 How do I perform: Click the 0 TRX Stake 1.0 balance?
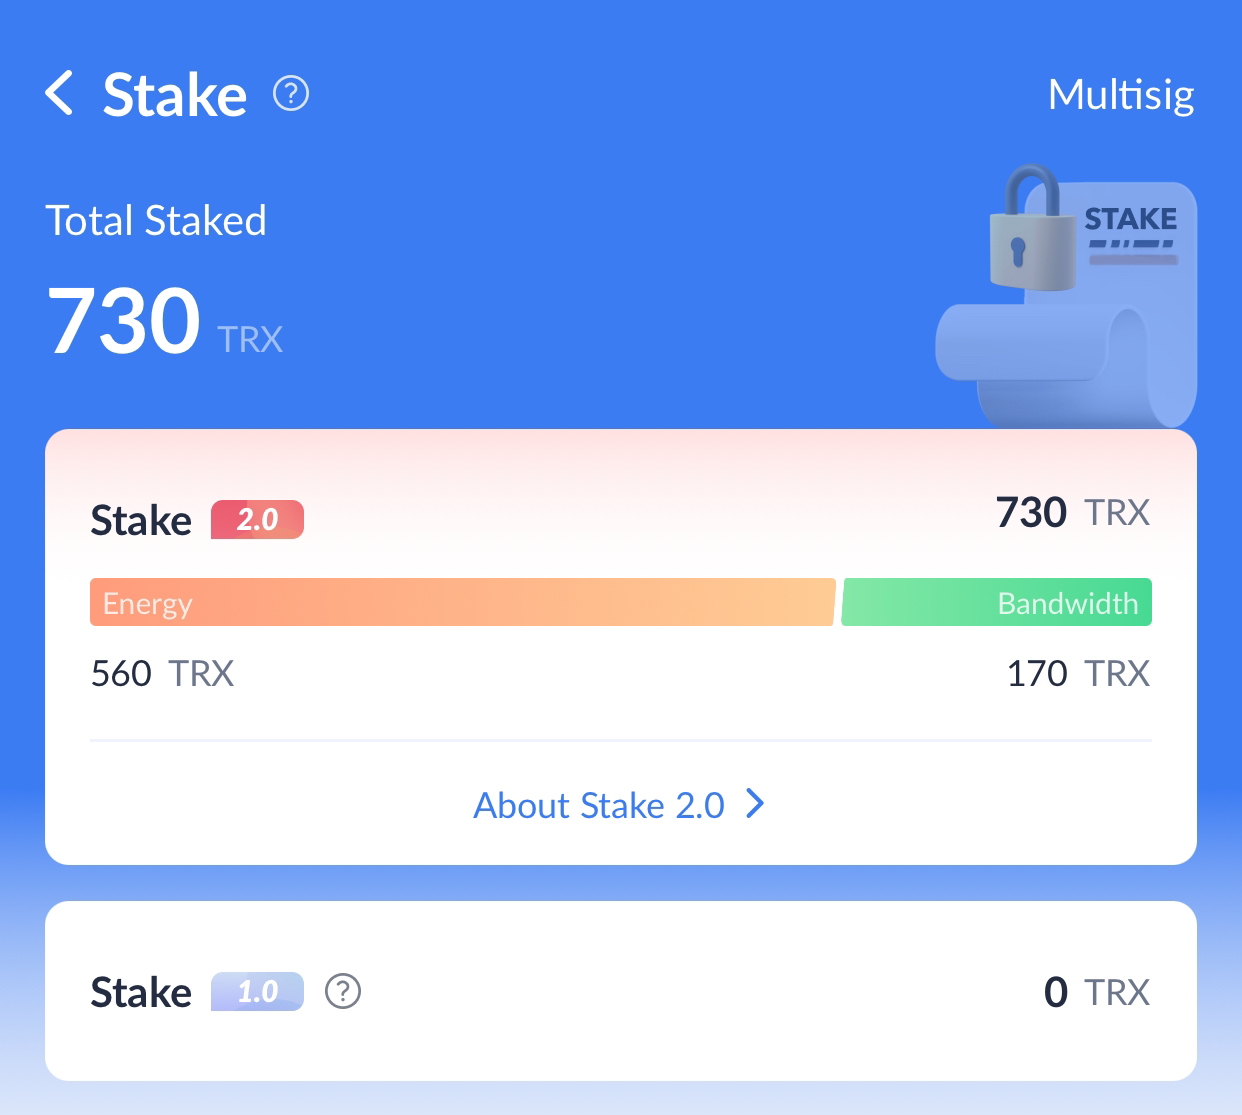pos(1097,992)
